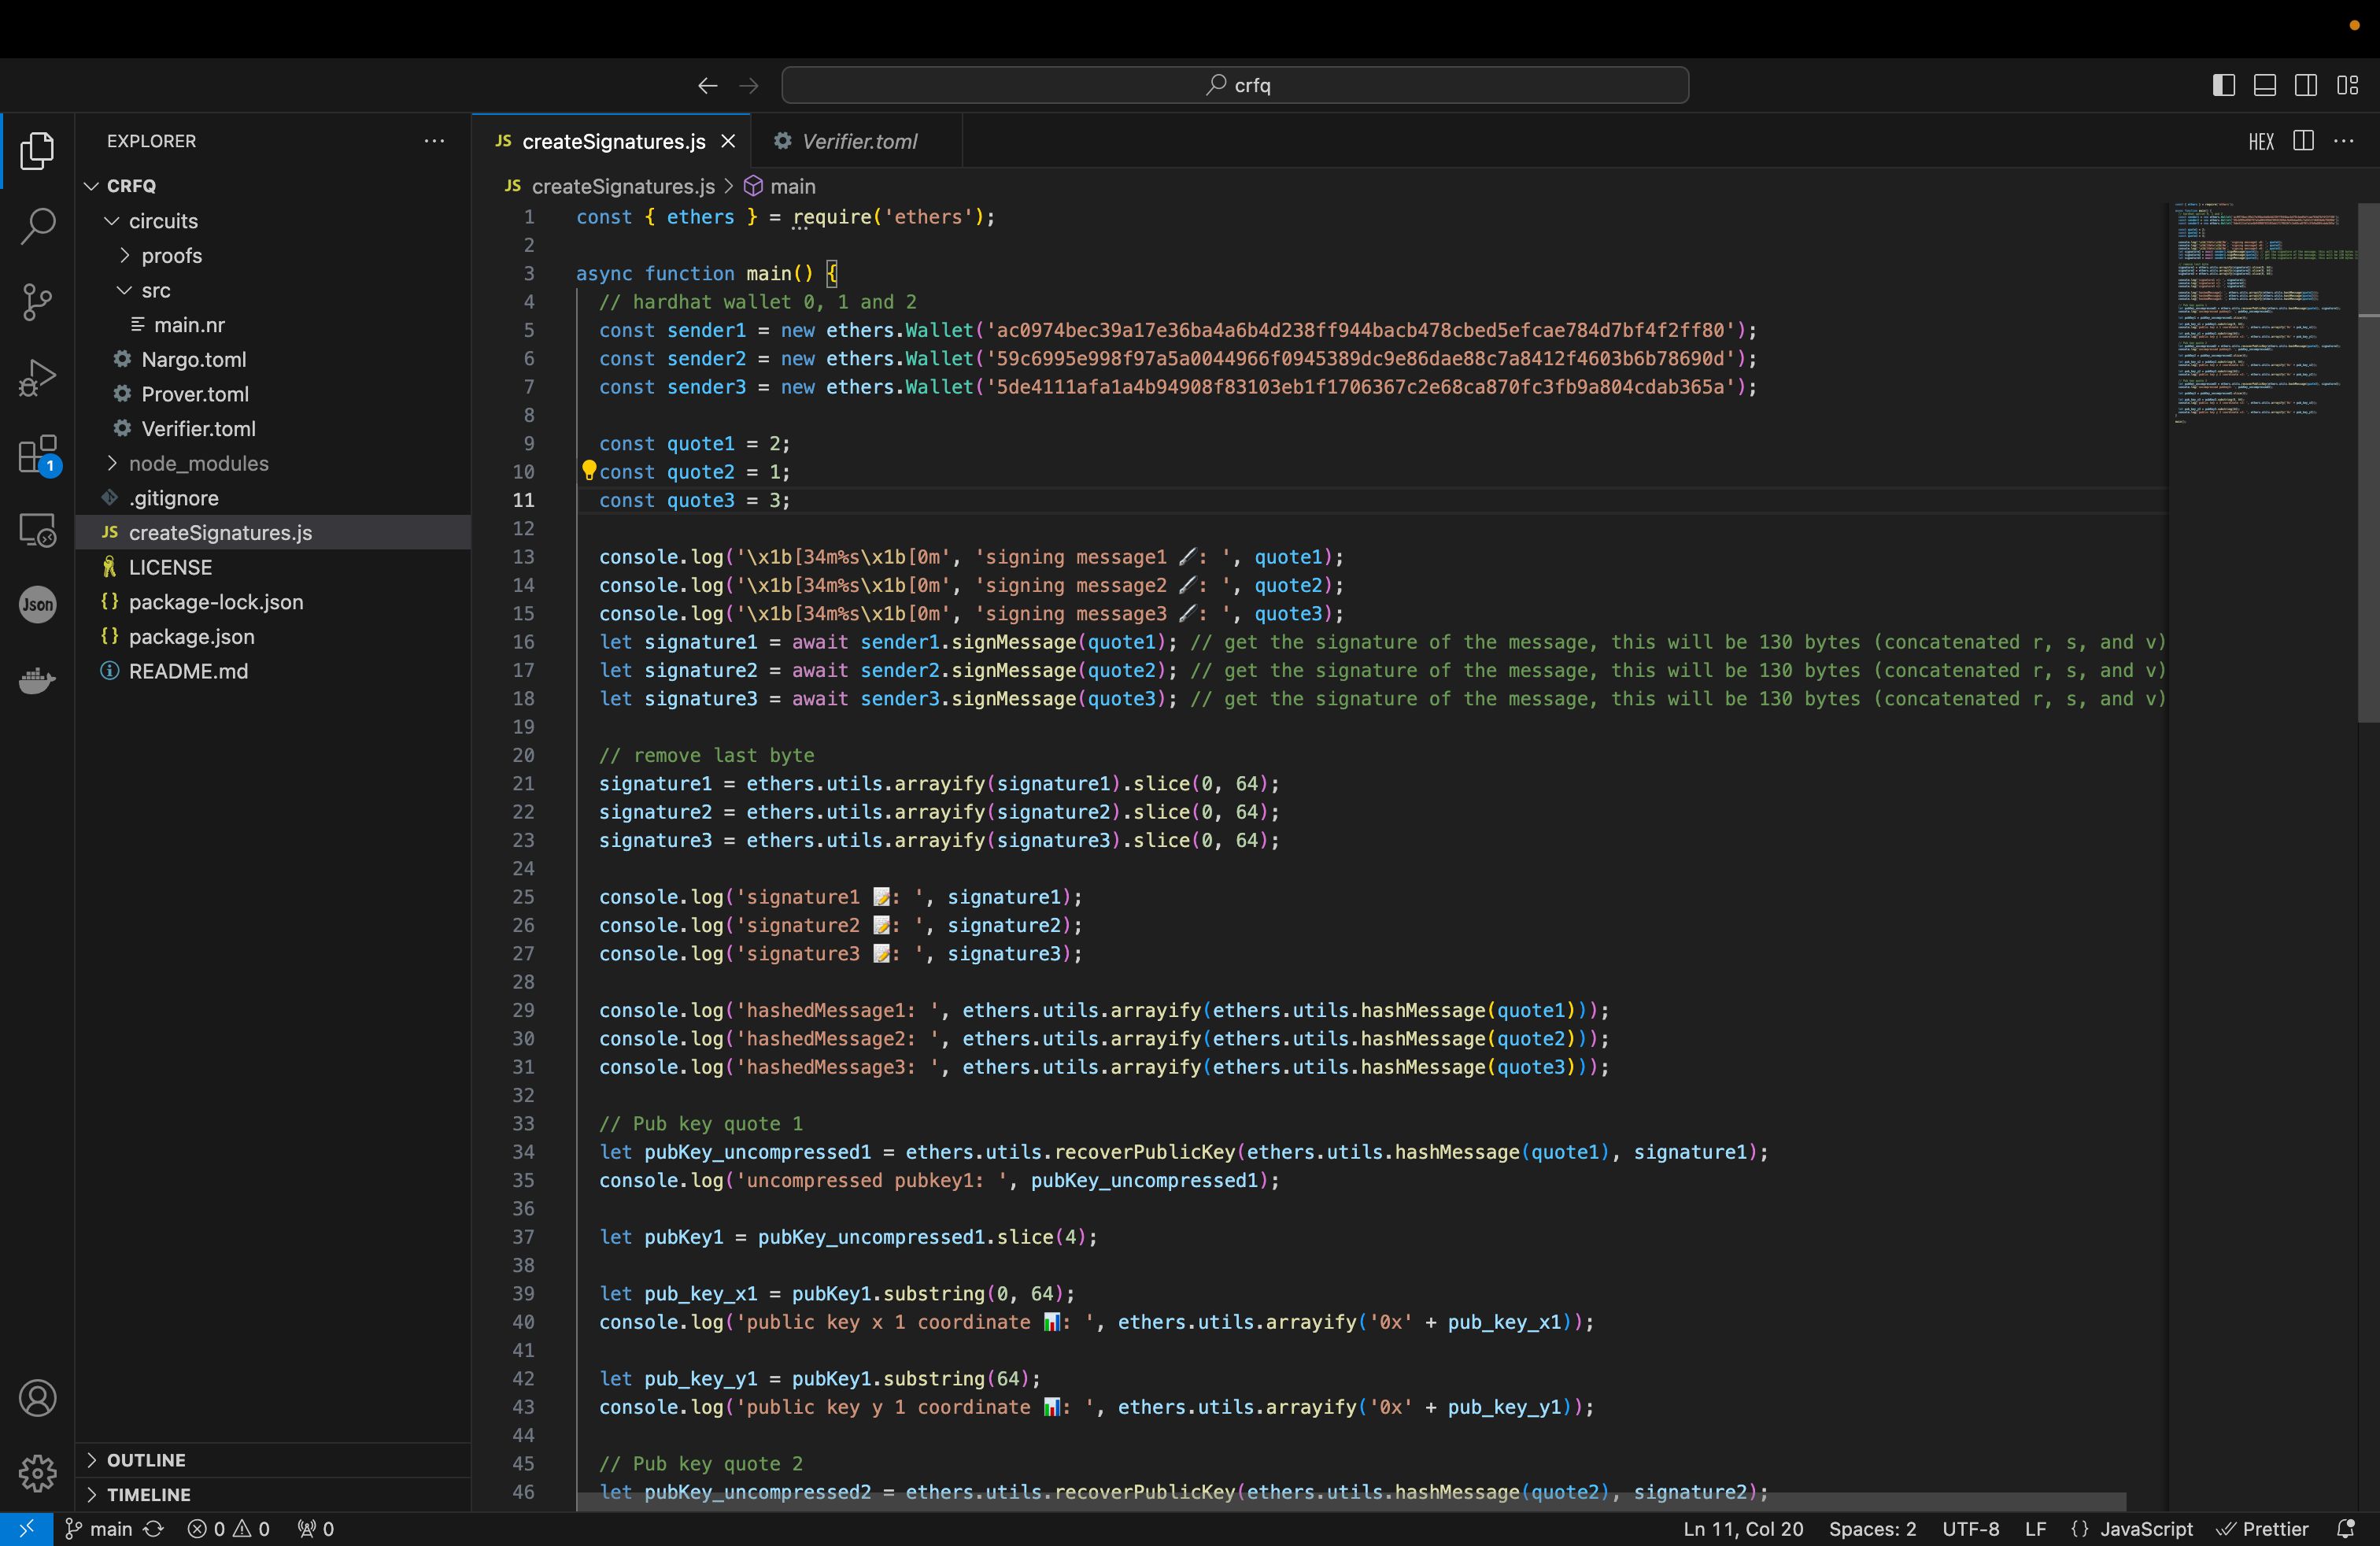Open Explorer views and more actions ellipsis
The width and height of the screenshot is (2380, 1546).
tap(434, 141)
